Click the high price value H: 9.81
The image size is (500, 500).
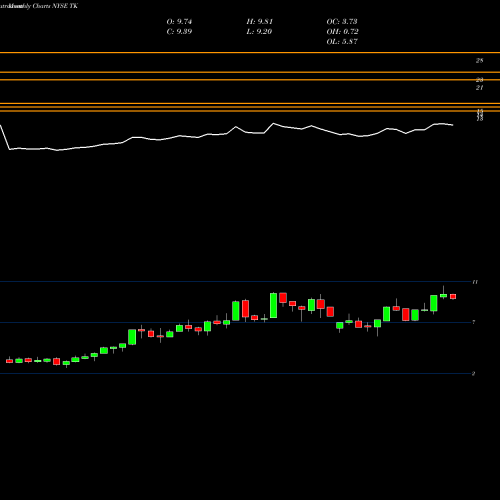[x=260, y=22]
